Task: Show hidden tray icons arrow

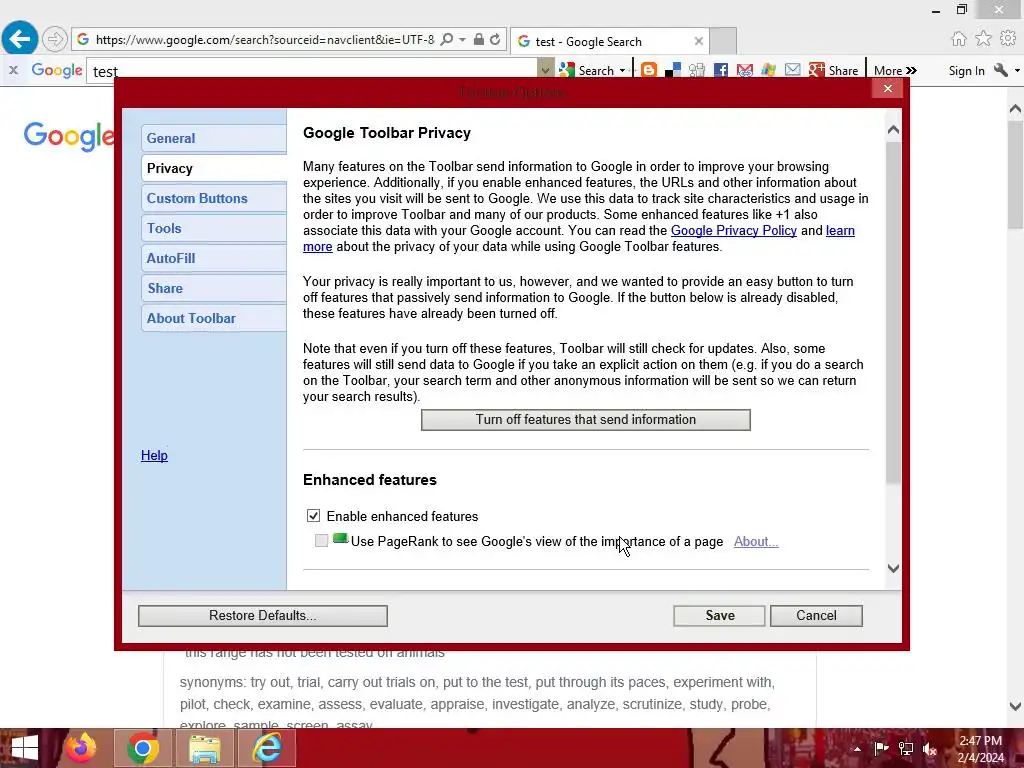Action: (857, 749)
